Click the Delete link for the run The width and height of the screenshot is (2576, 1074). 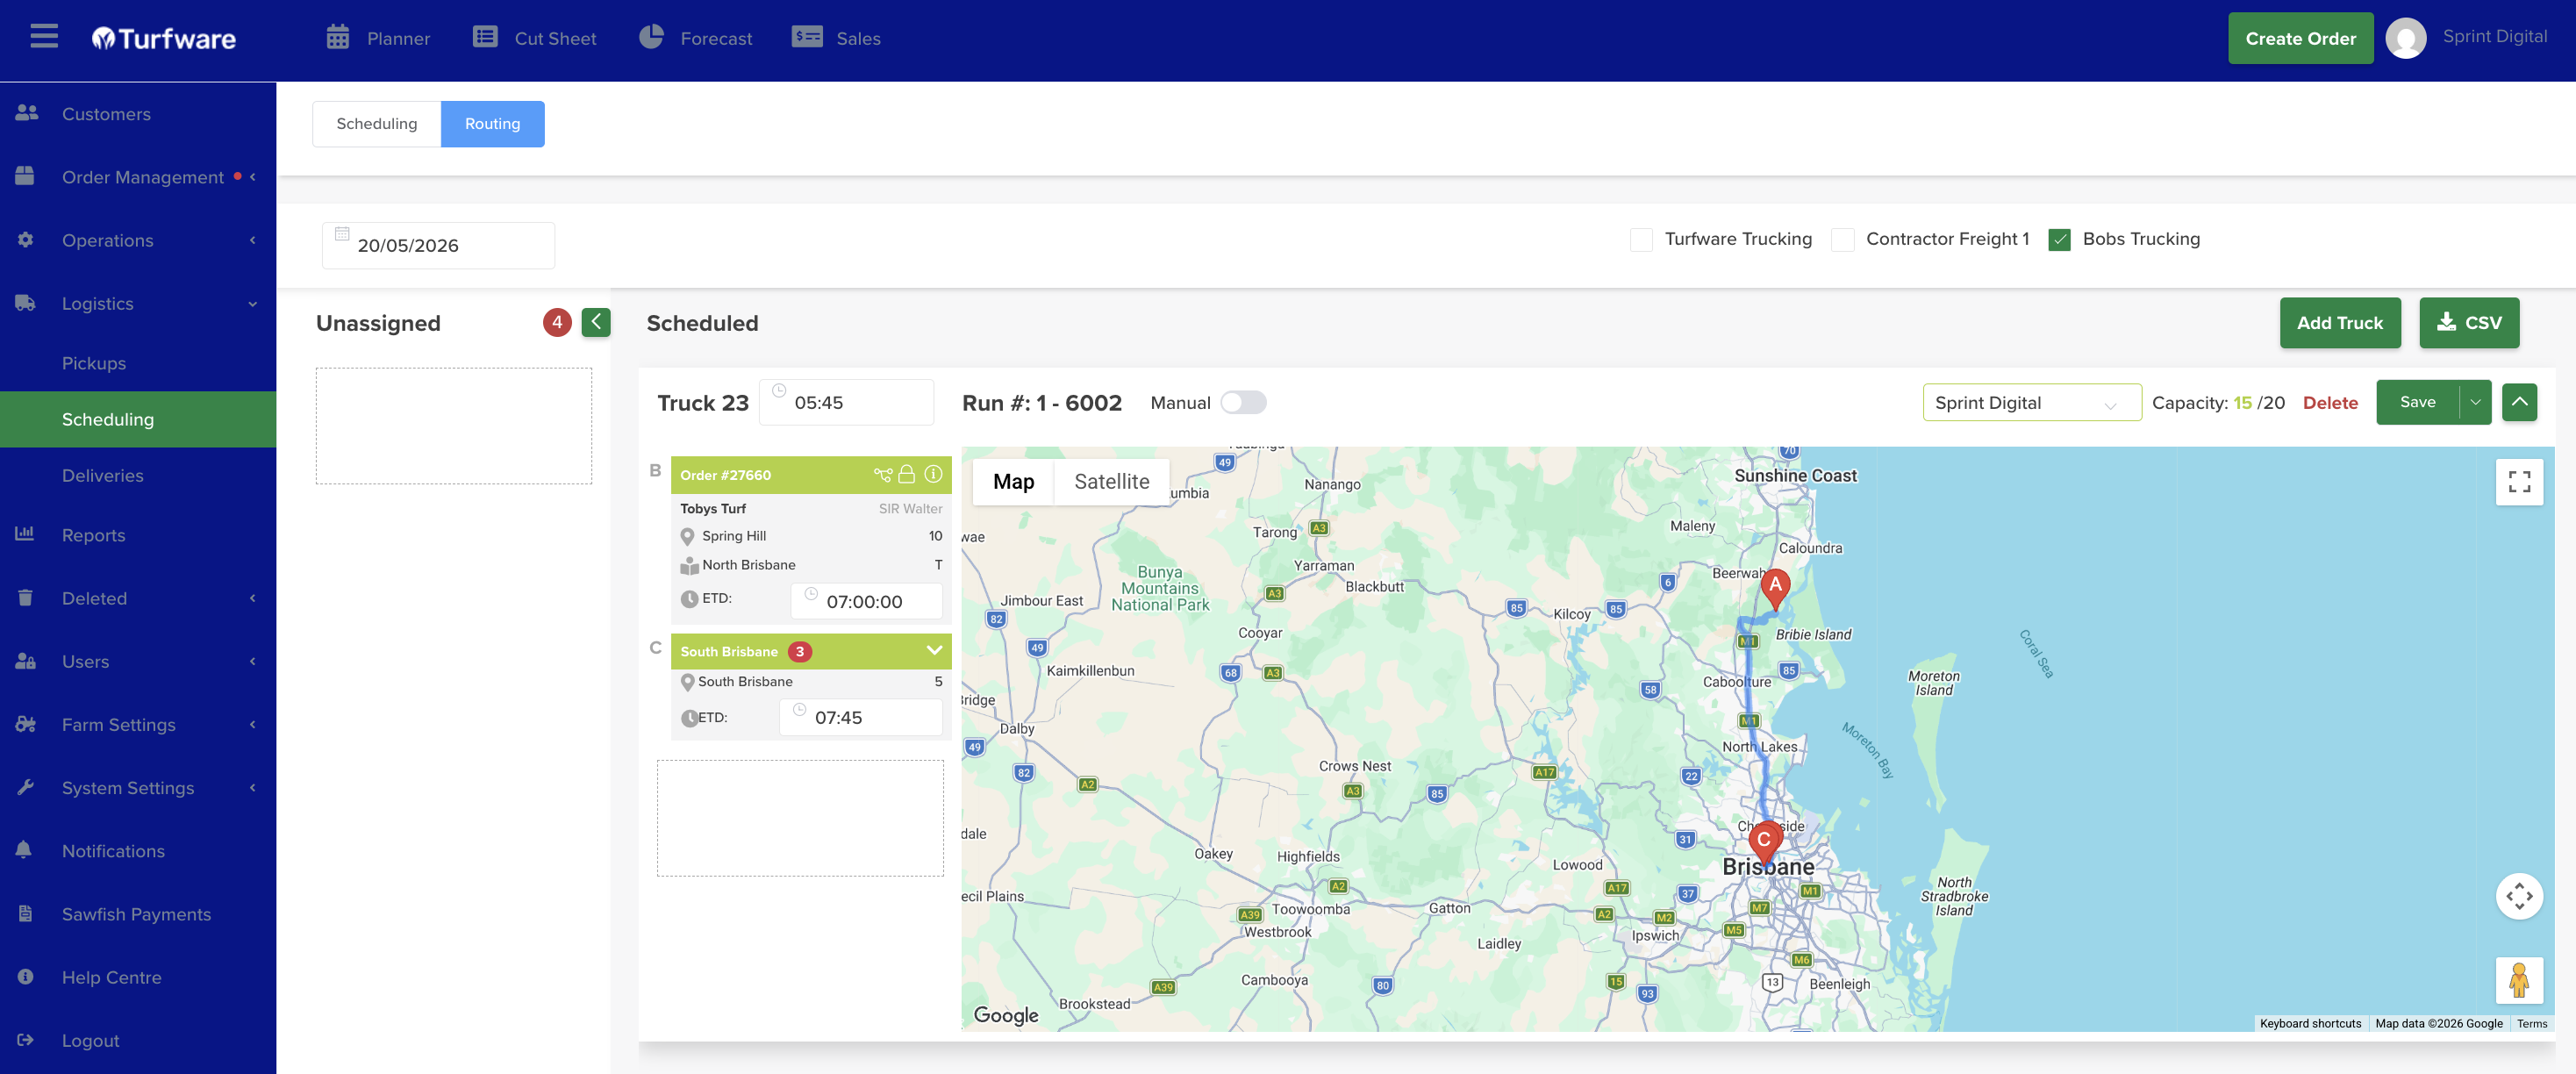2330,402
